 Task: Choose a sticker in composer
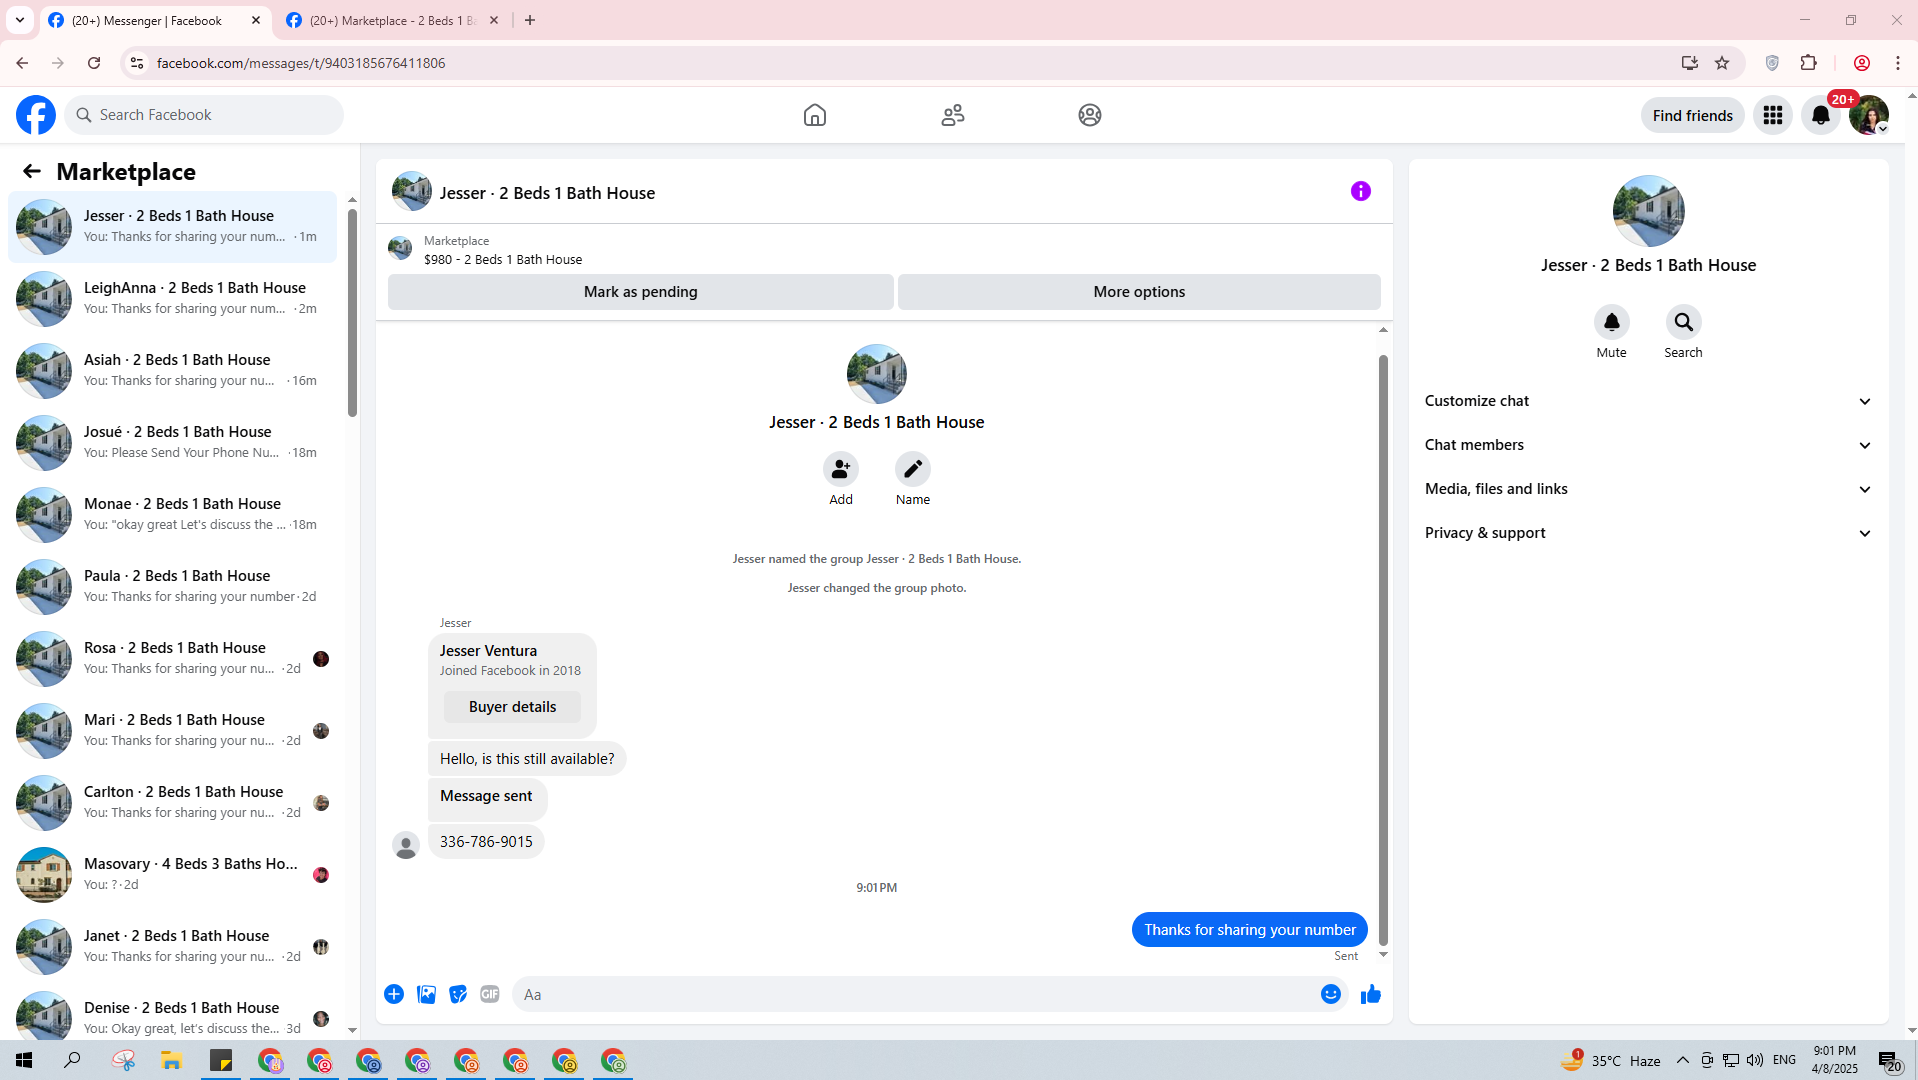tap(458, 994)
